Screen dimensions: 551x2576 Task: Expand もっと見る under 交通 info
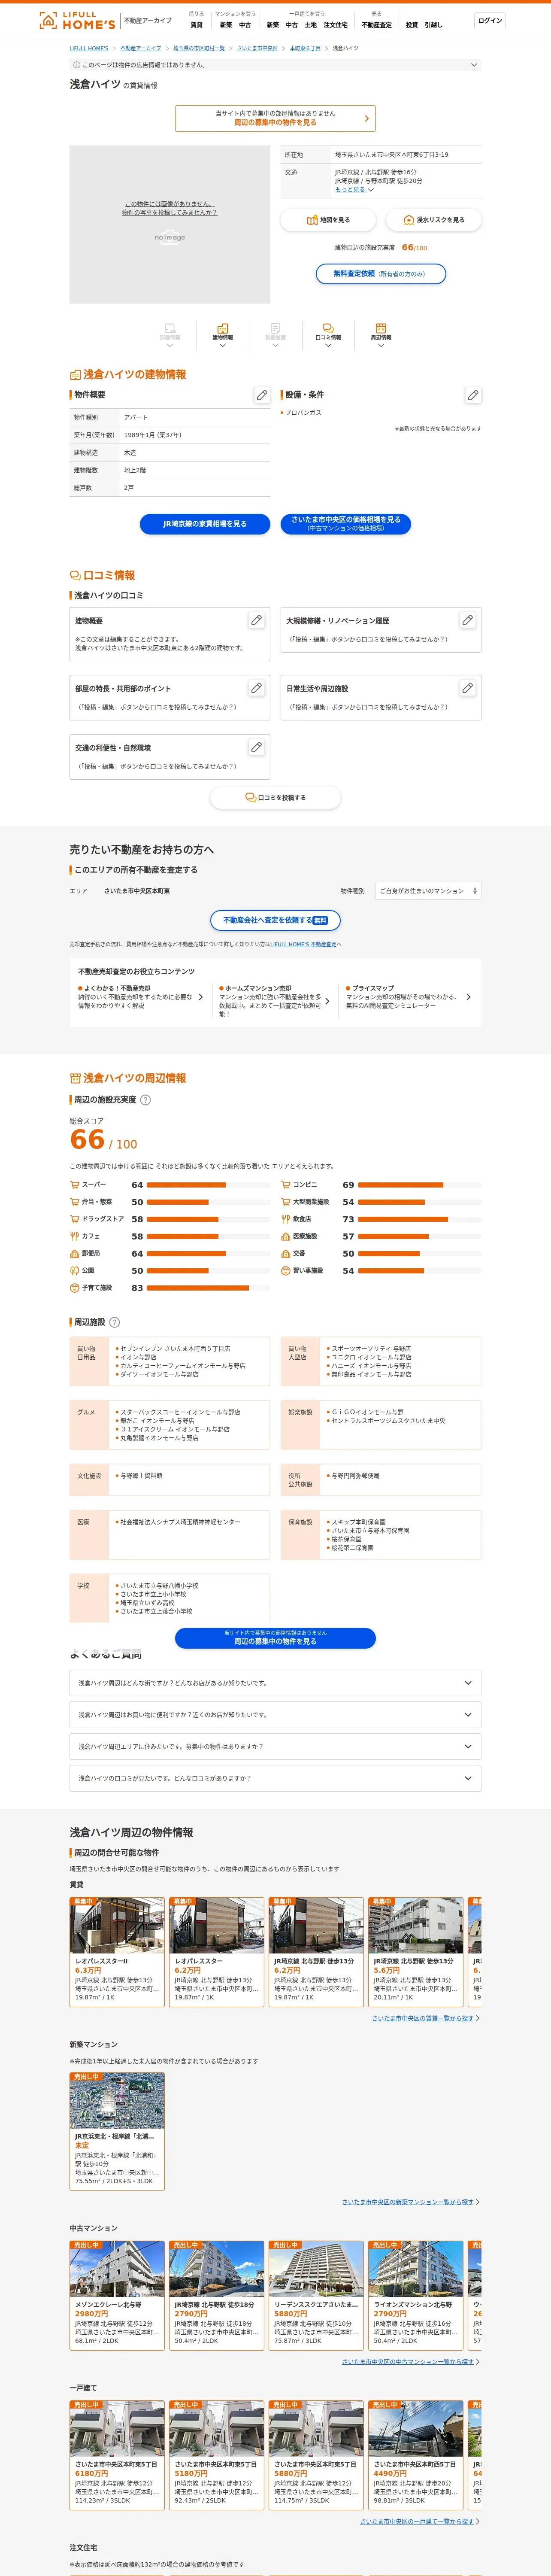pos(354,189)
